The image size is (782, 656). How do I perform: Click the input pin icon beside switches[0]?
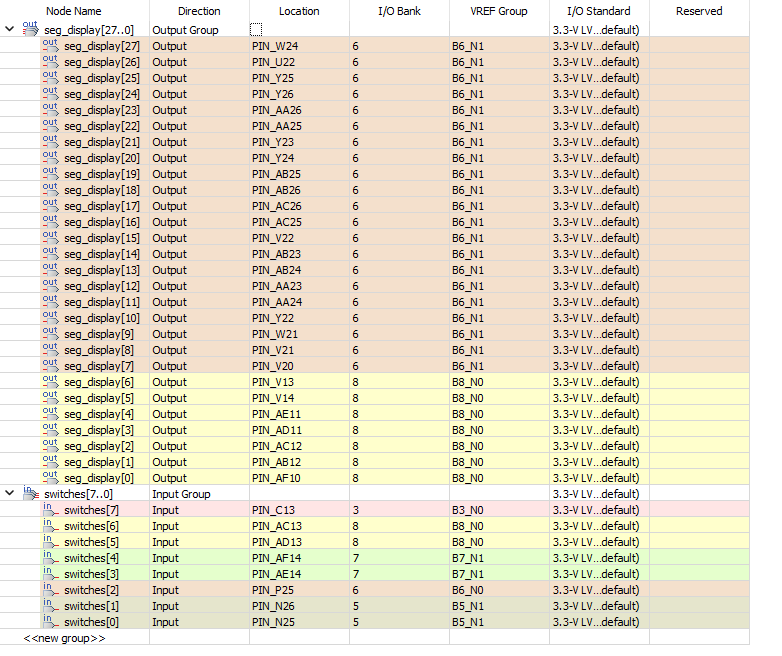[x=50, y=622]
